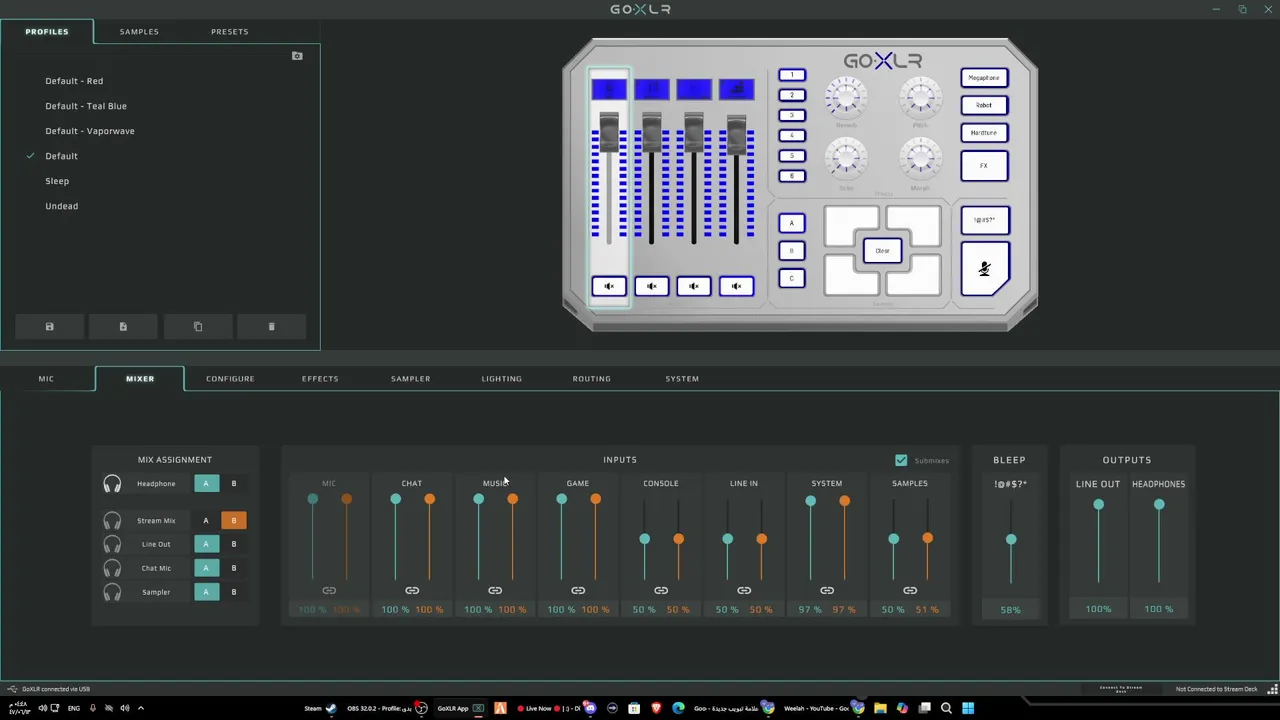Uncheck the Submixes checkbox

901,460
